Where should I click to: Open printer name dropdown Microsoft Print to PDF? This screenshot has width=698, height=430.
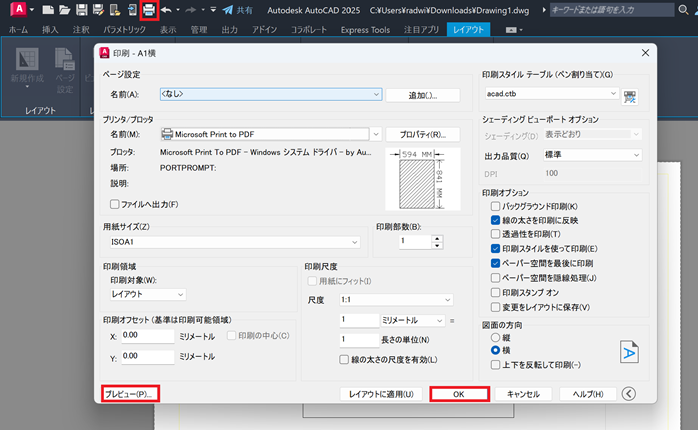click(271, 134)
